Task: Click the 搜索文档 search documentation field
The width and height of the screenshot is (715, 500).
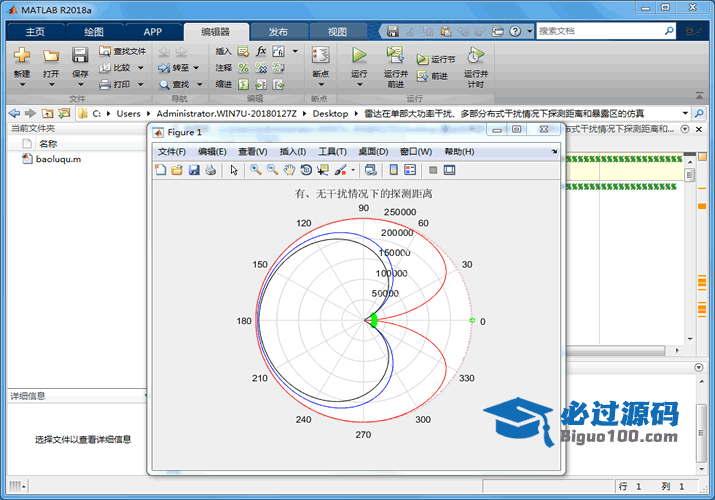Action: pyautogui.click(x=600, y=31)
